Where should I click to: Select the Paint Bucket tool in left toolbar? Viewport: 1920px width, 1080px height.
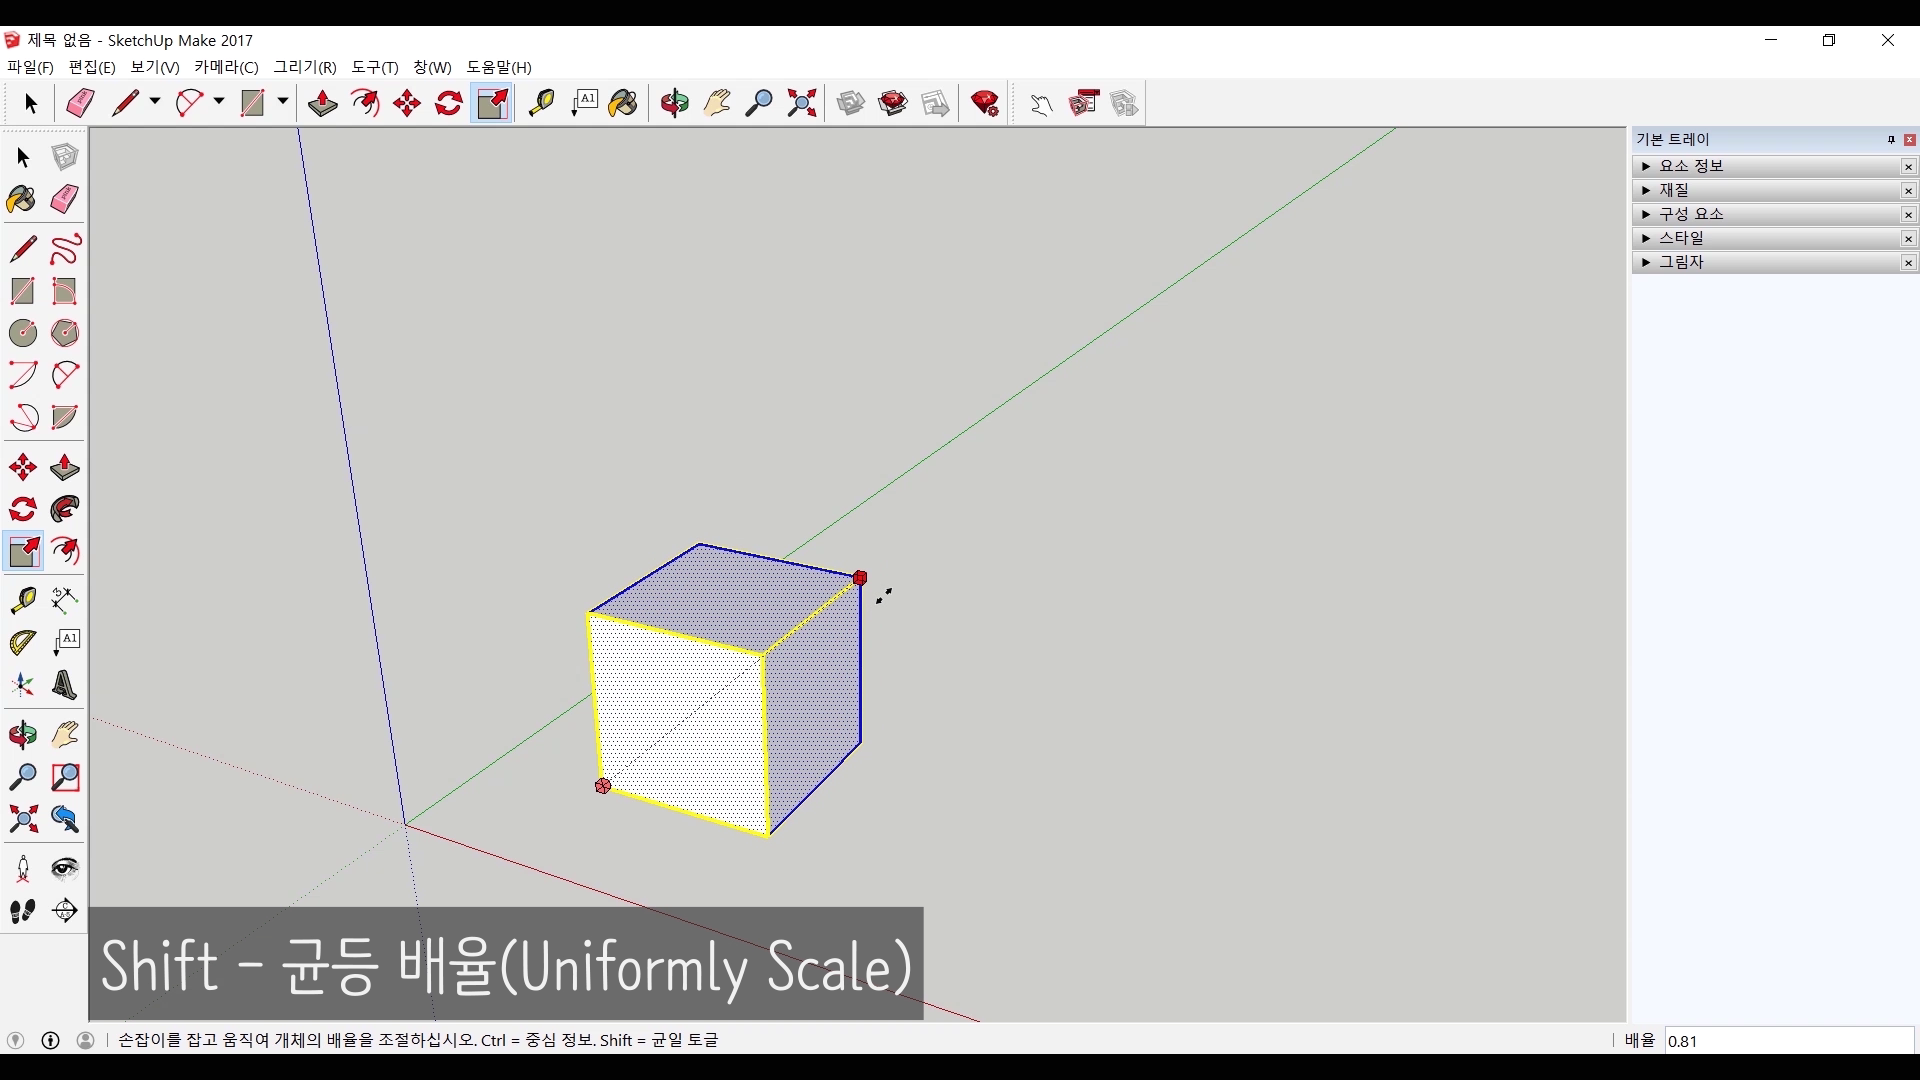[x=21, y=199]
